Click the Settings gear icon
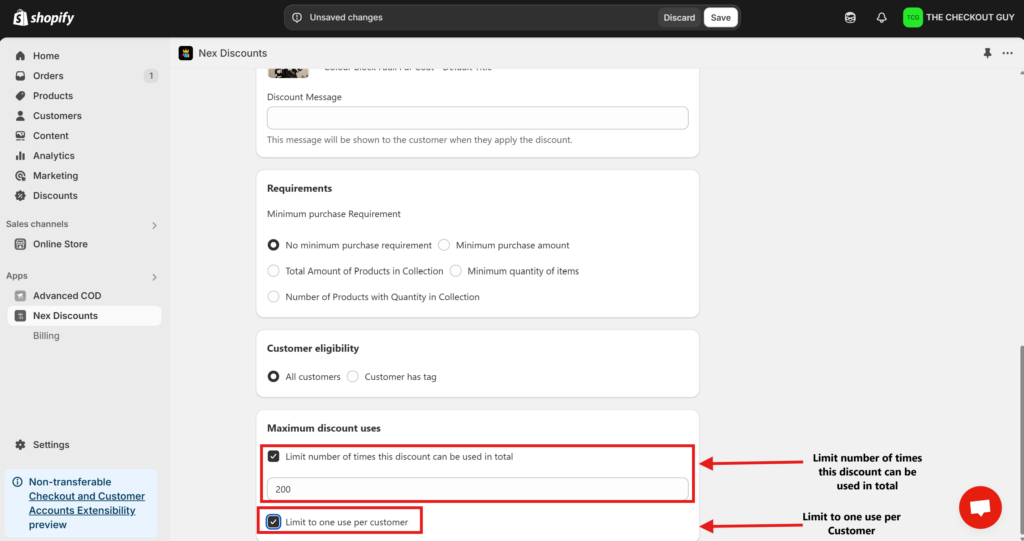Screen dimensions: 1024x541 (20, 444)
